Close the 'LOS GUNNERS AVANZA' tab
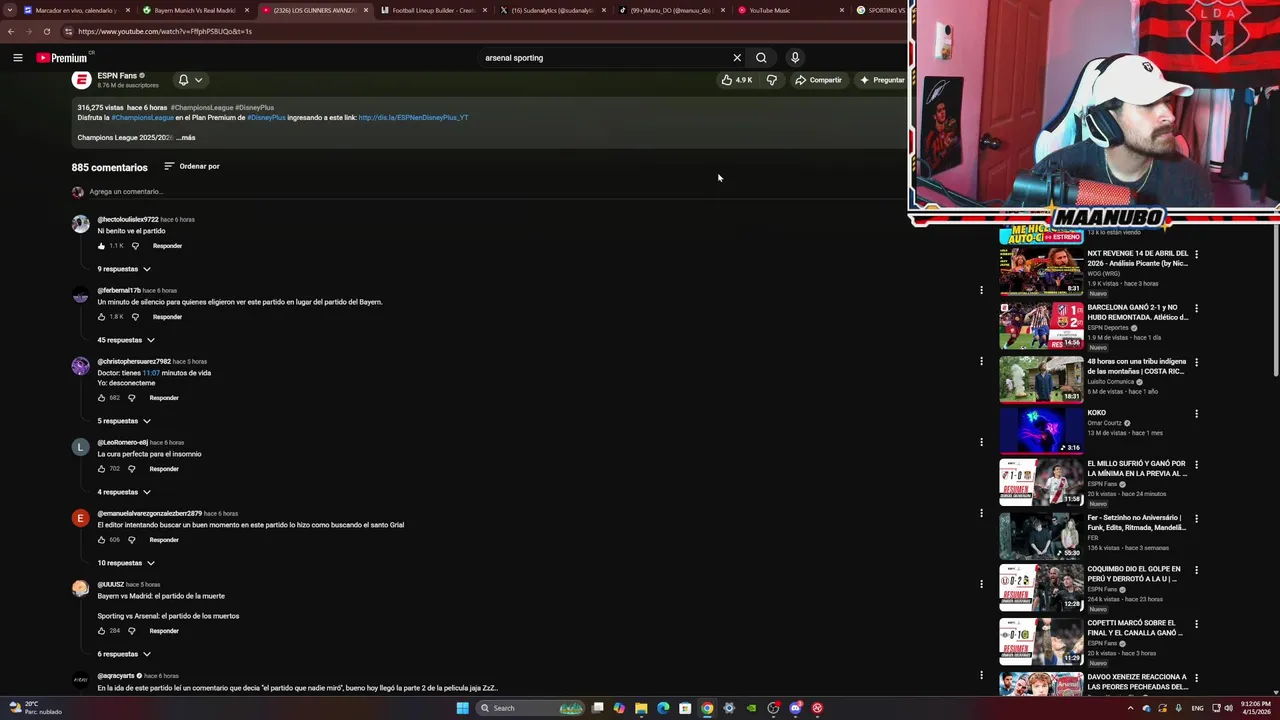 pyautogui.click(x=365, y=10)
